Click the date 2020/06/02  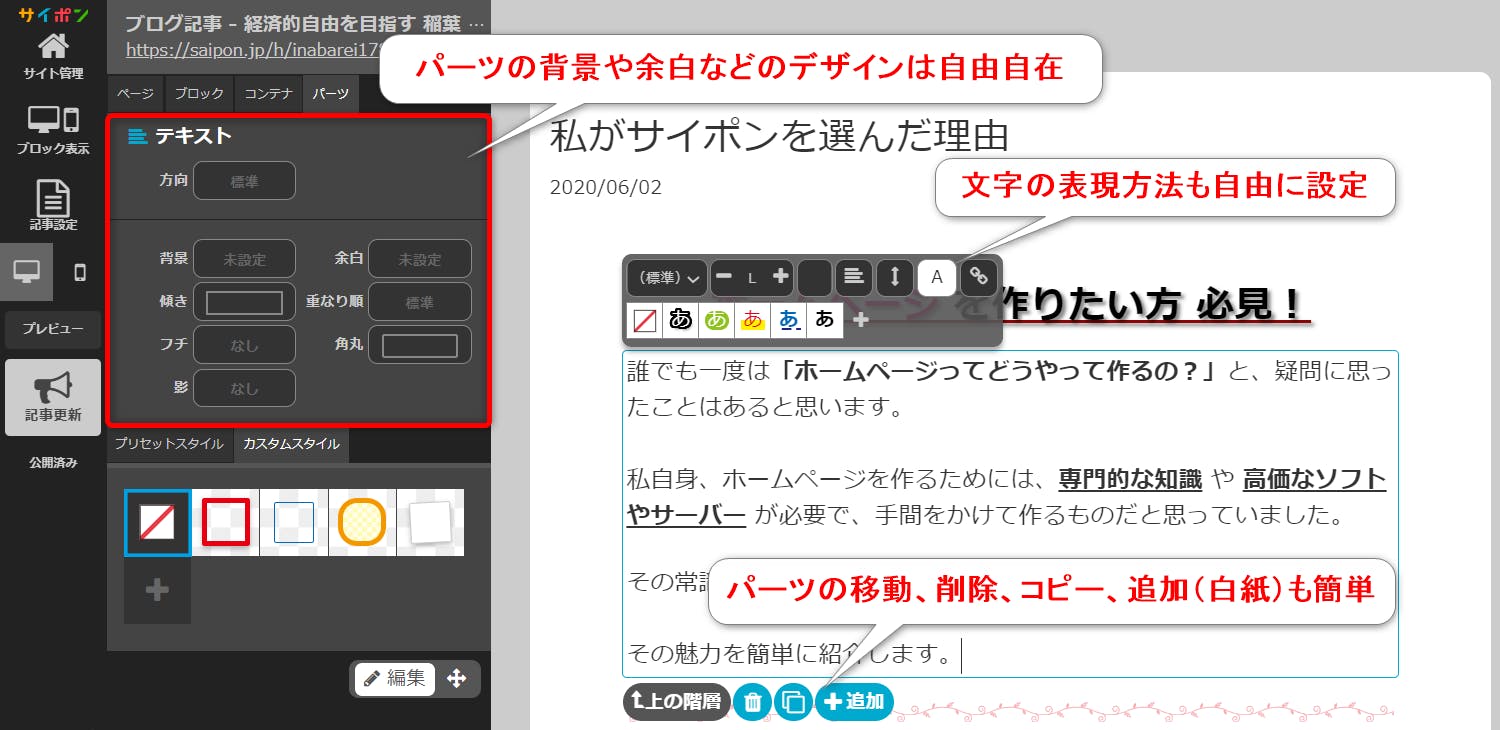tap(606, 187)
